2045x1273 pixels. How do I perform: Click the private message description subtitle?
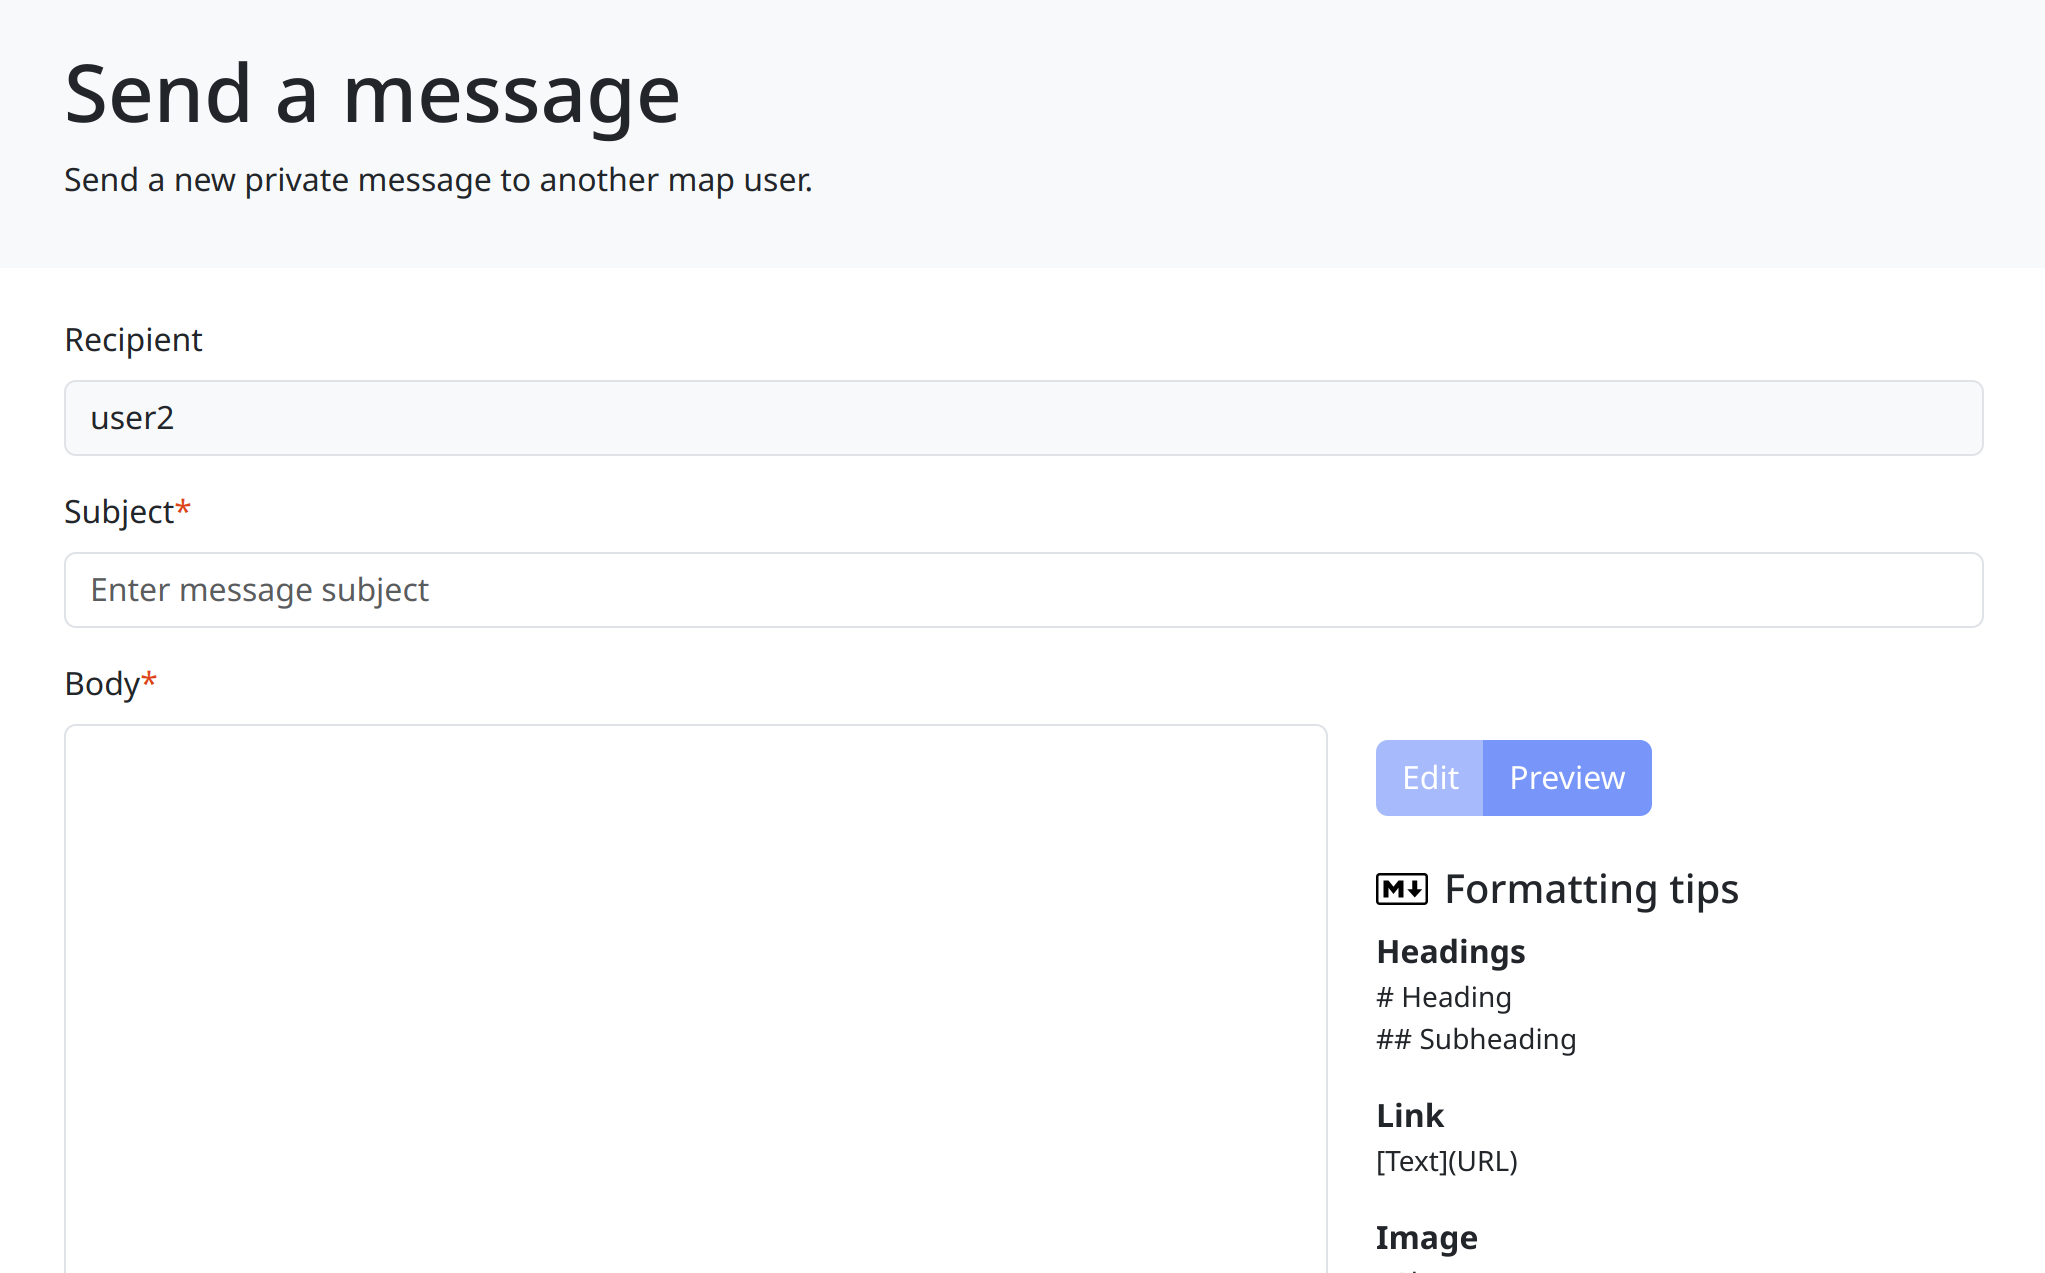(x=438, y=180)
